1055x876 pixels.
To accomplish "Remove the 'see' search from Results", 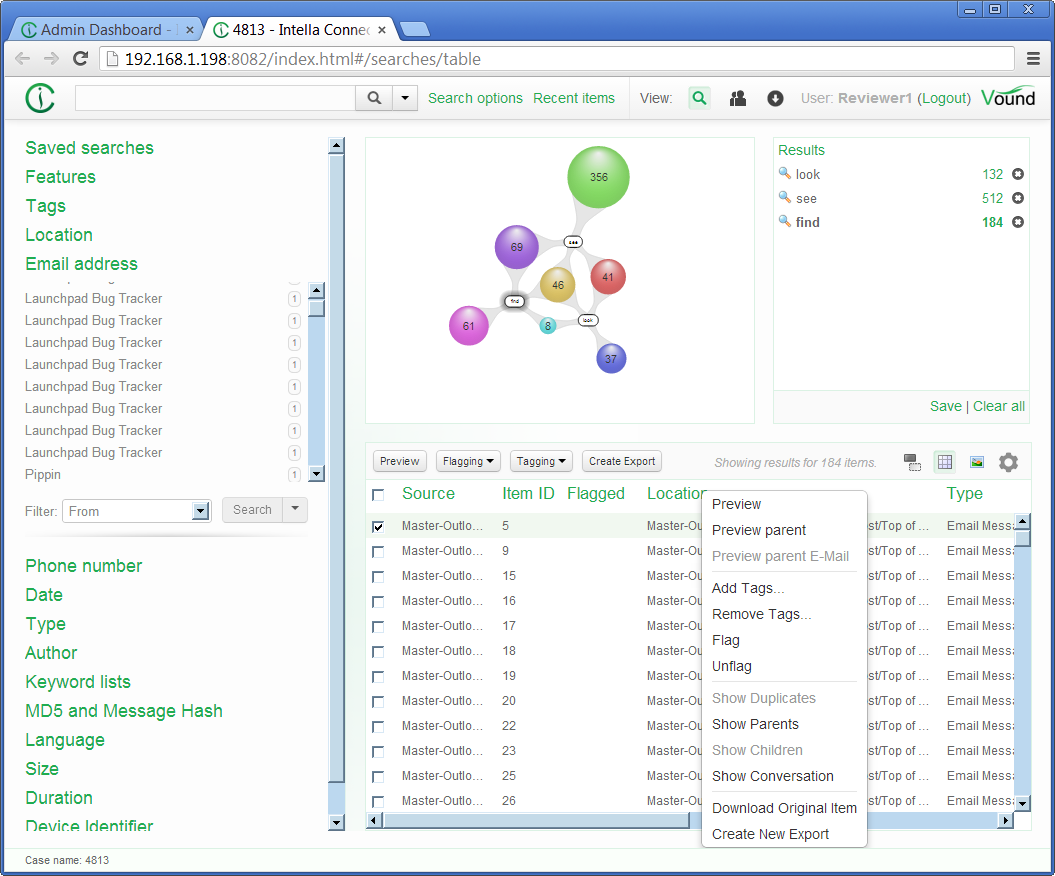I will [1018, 198].
